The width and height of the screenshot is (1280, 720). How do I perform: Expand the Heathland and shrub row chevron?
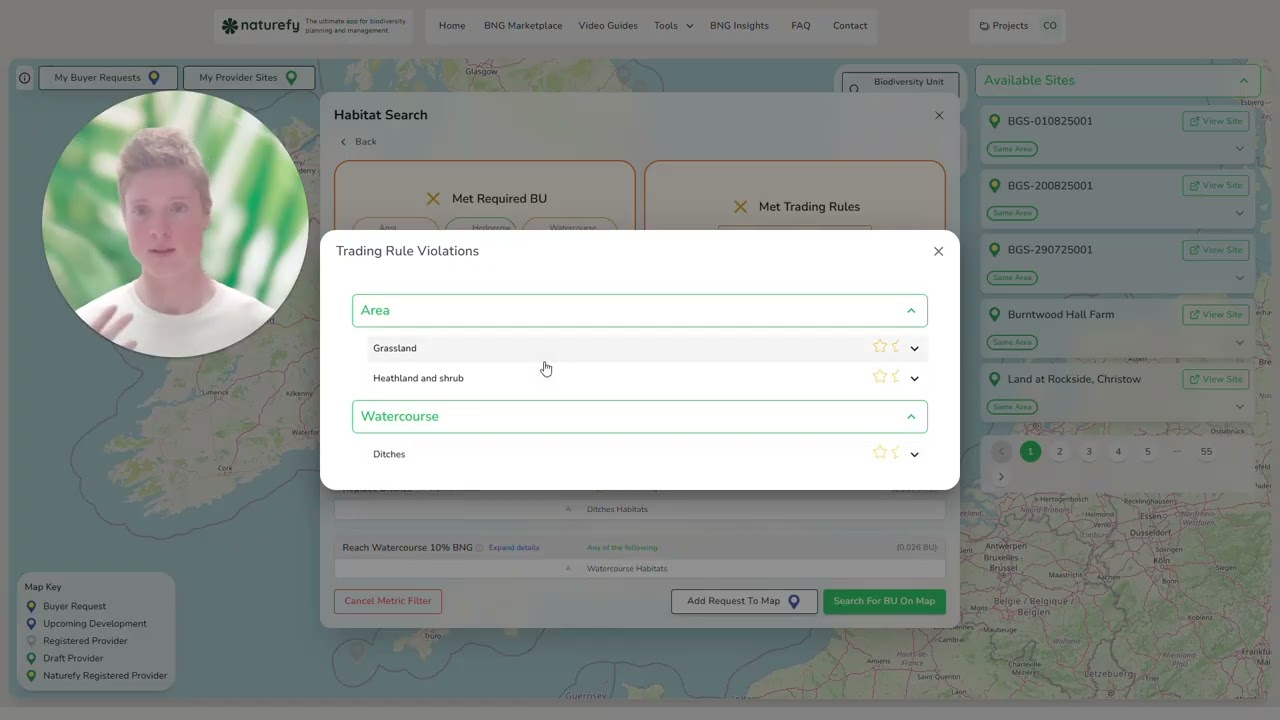click(914, 378)
